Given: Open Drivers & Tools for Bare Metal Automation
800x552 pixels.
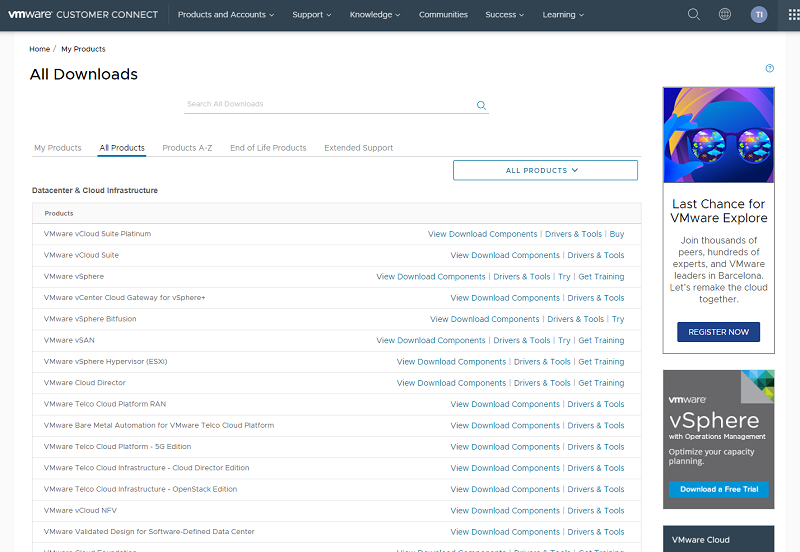Looking at the screenshot, I should [596, 425].
